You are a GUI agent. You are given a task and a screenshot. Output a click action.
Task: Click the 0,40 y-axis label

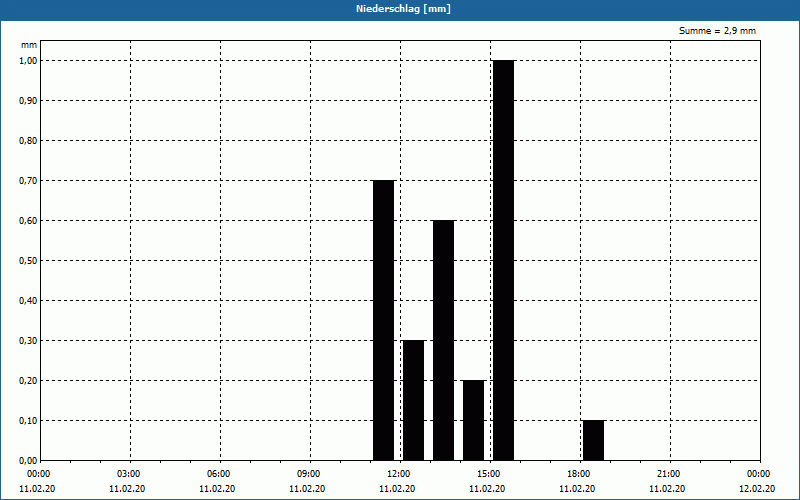point(28,301)
